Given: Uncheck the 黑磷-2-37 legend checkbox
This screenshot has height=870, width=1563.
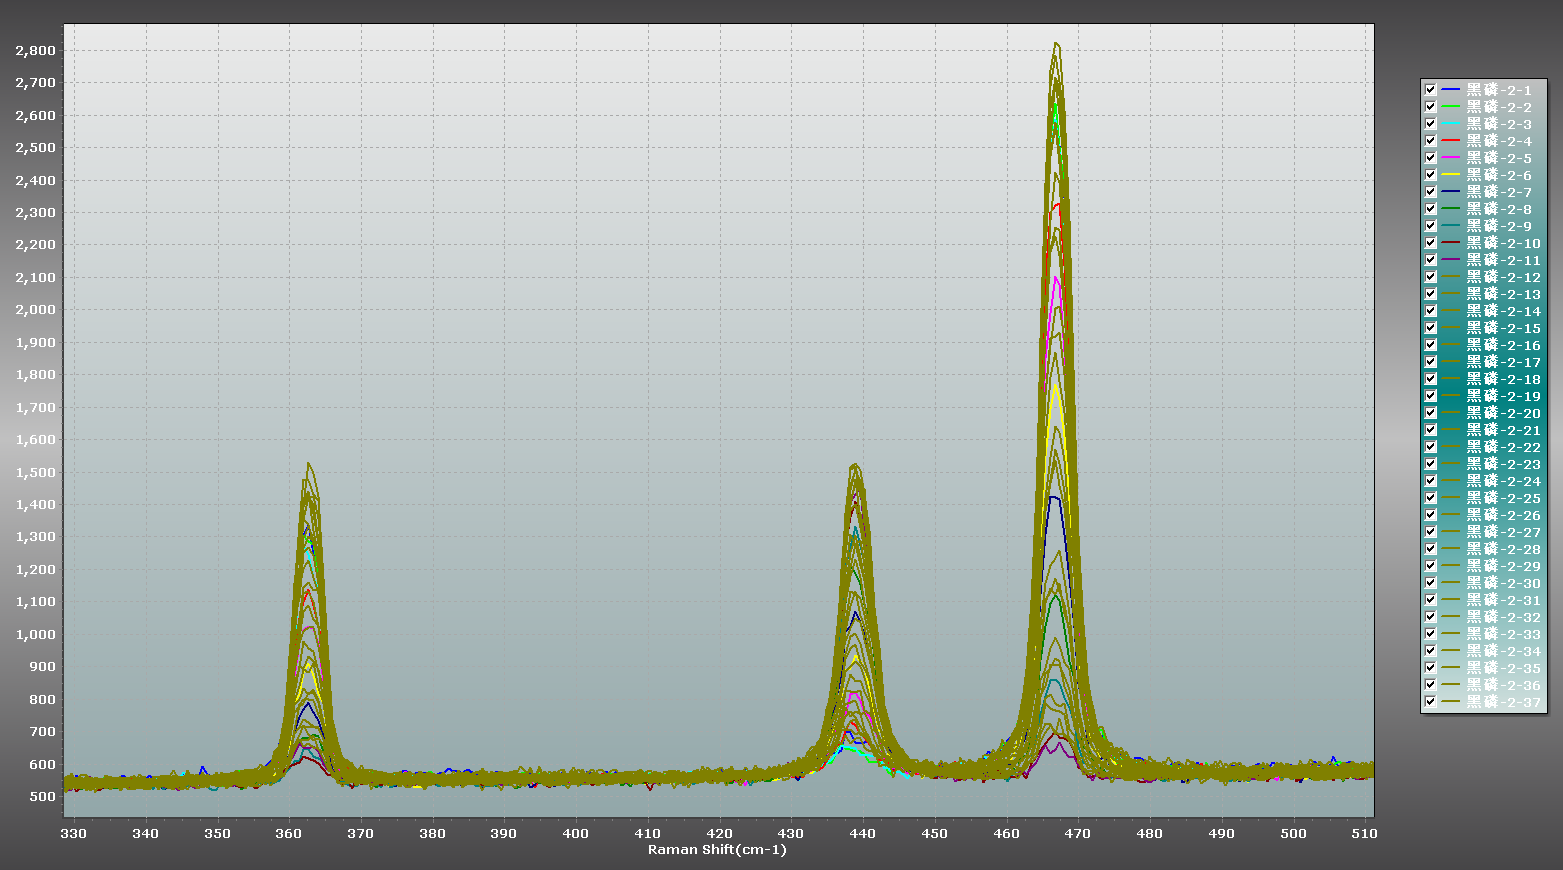Looking at the screenshot, I should coord(1430,702).
